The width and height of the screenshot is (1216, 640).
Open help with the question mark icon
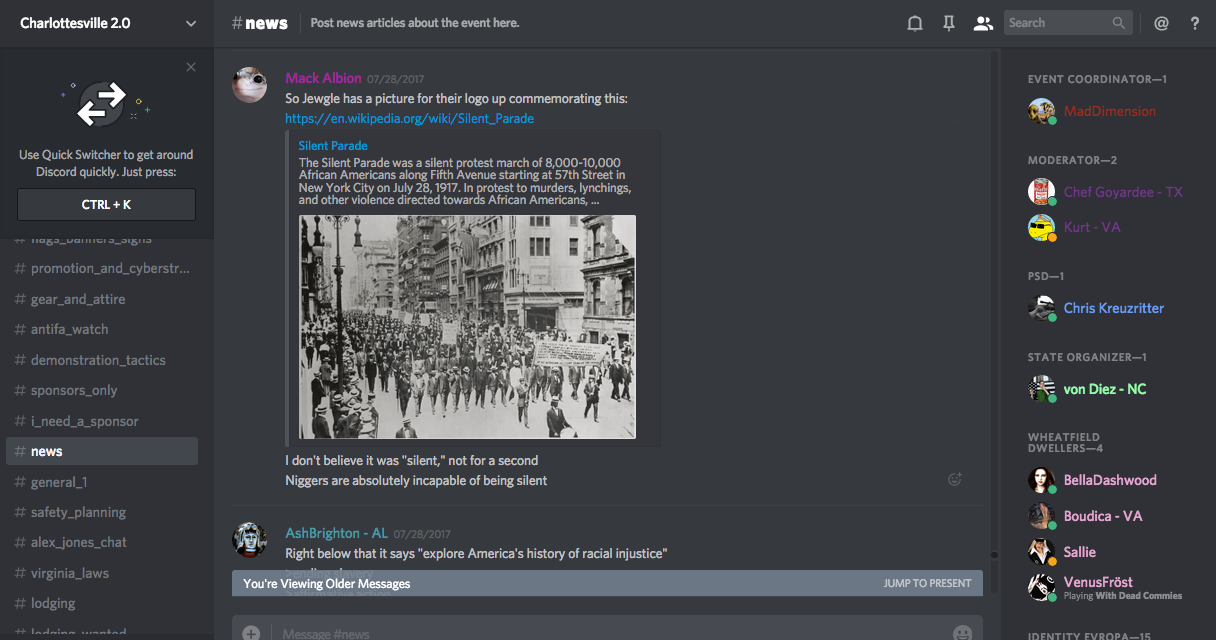click(1194, 23)
